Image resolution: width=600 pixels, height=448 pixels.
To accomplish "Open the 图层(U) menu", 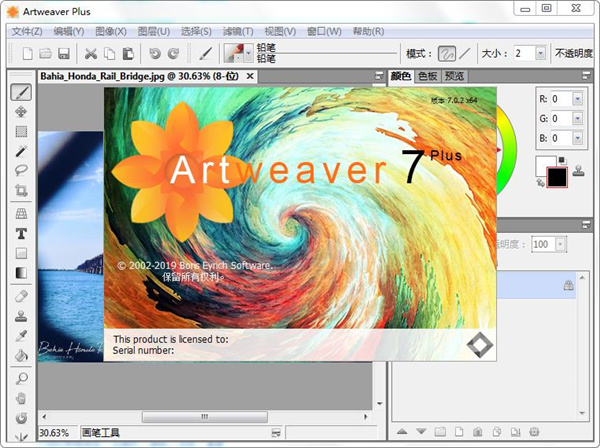I will click(154, 31).
